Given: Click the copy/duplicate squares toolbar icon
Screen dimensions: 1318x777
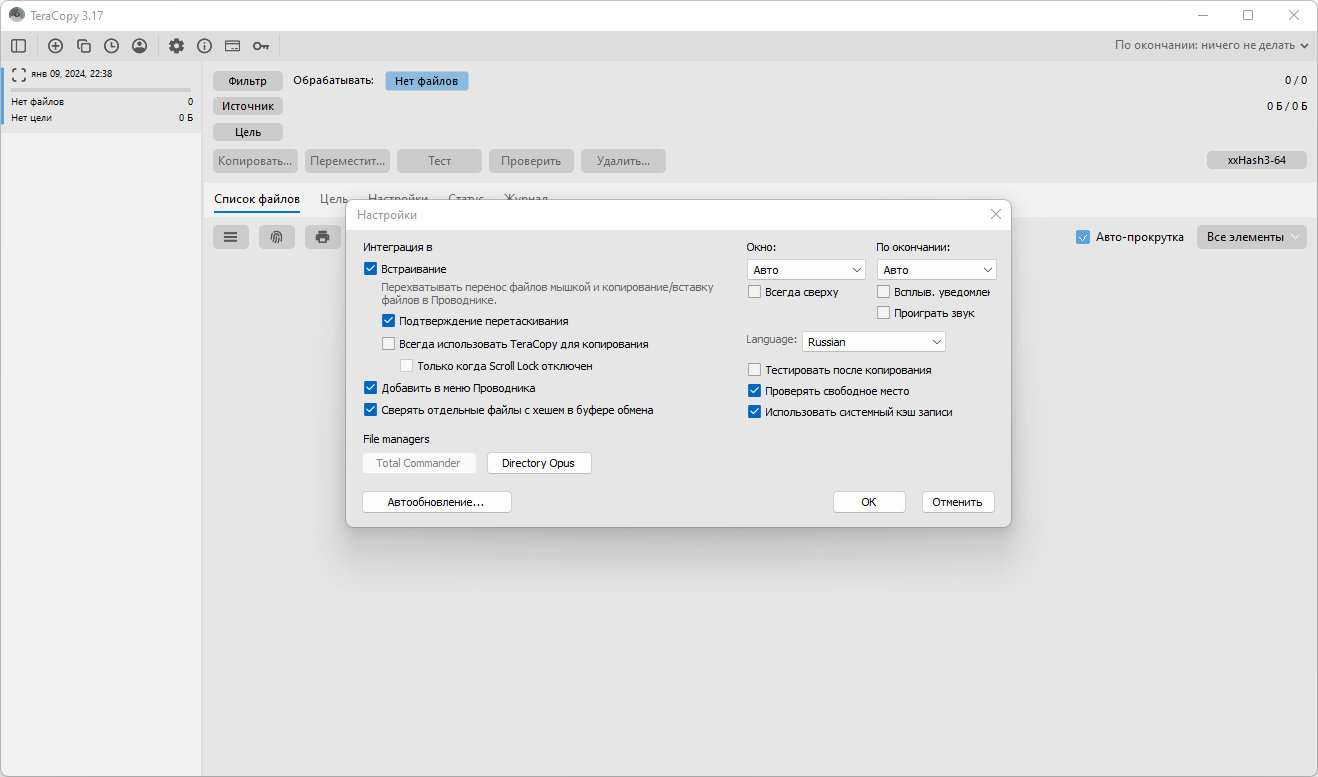Looking at the screenshot, I should pyautogui.click(x=84, y=46).
